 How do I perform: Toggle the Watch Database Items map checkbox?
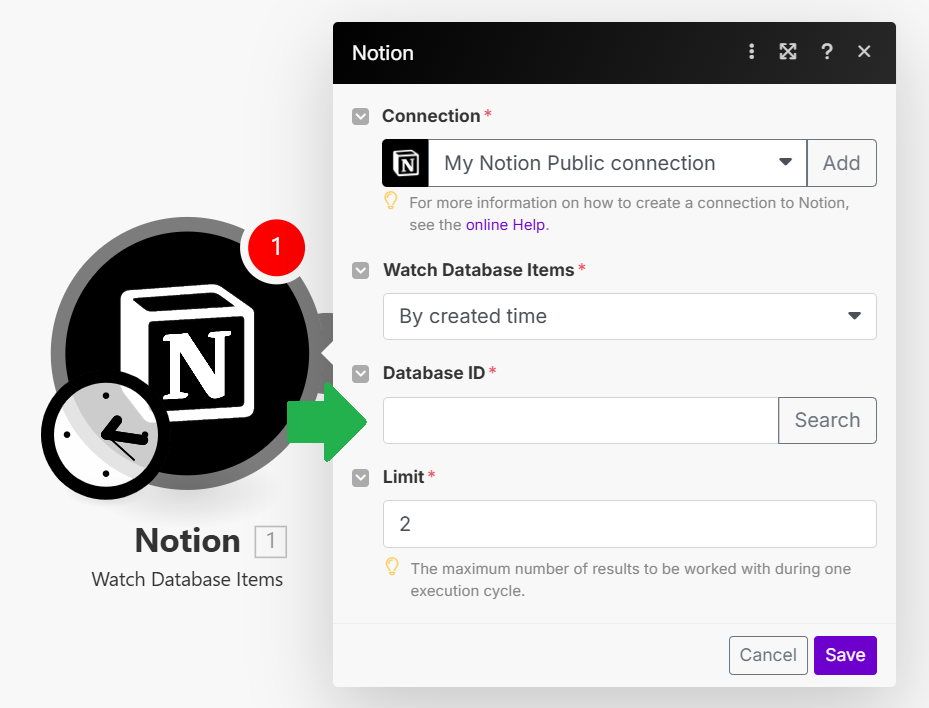[360, 271]
